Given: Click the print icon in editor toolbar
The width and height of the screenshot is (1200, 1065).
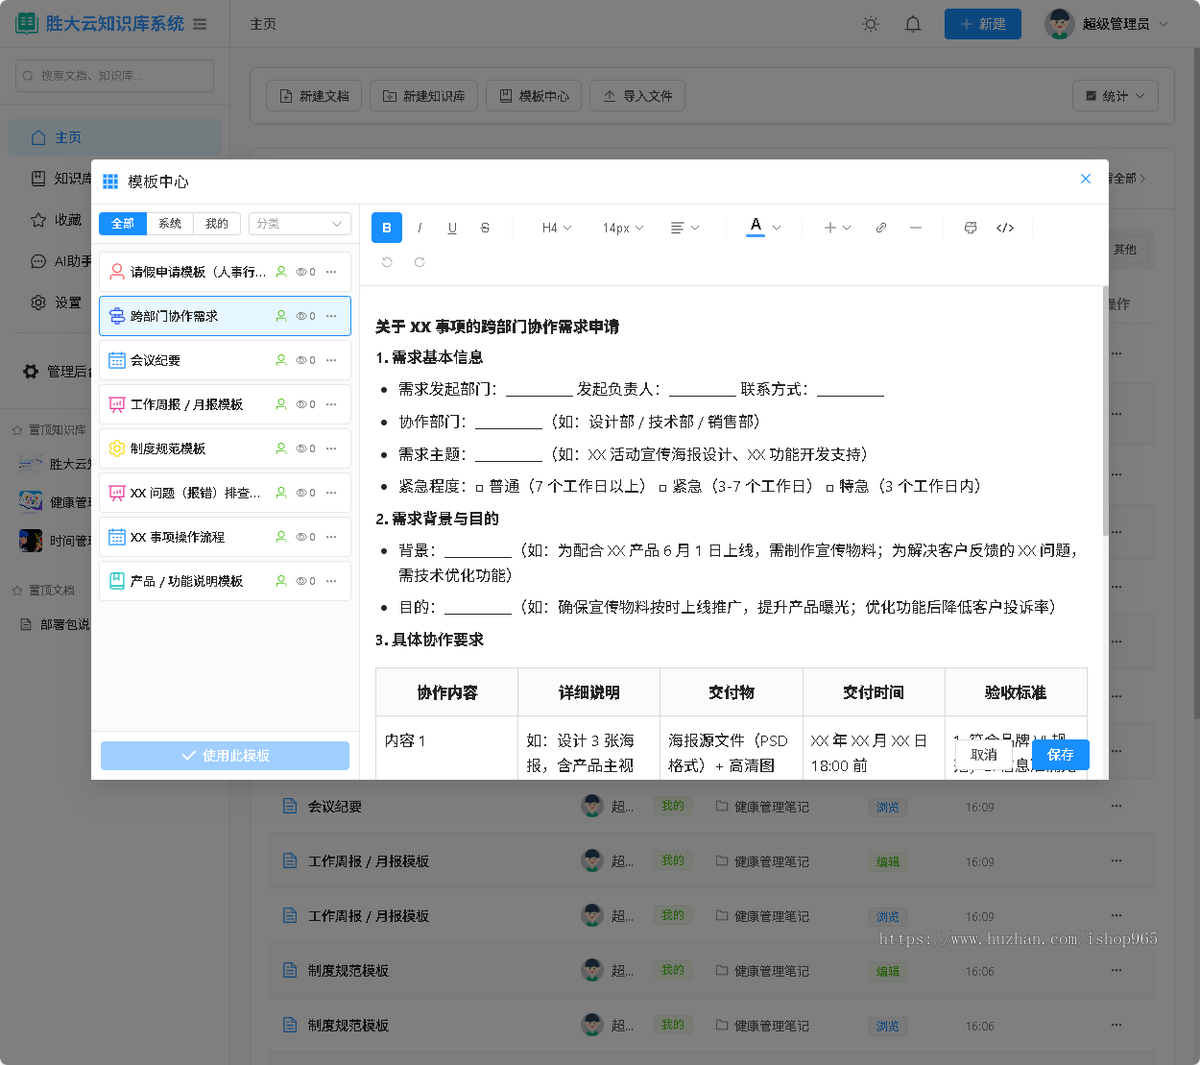Looking at the screenshot, I should click(970, 228).
